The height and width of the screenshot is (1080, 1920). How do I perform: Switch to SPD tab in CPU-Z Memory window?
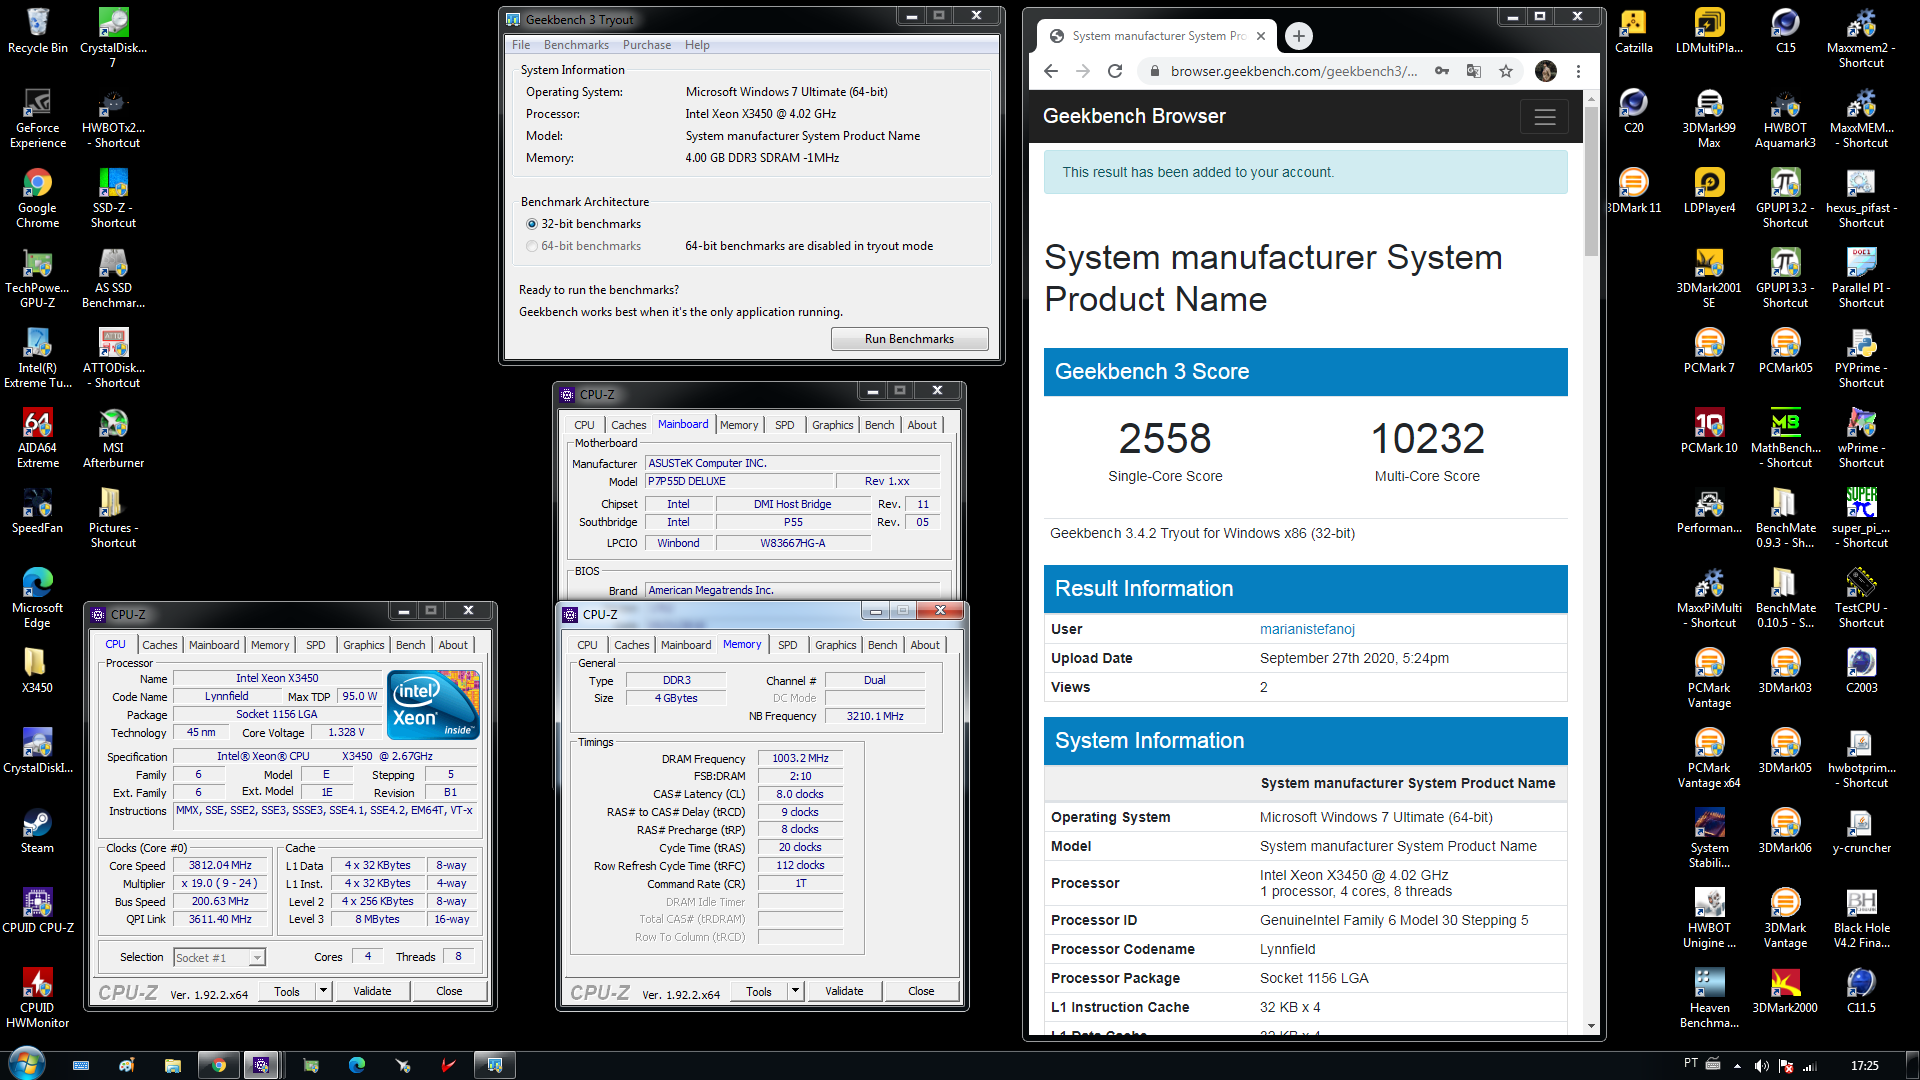tap(788, 645)
